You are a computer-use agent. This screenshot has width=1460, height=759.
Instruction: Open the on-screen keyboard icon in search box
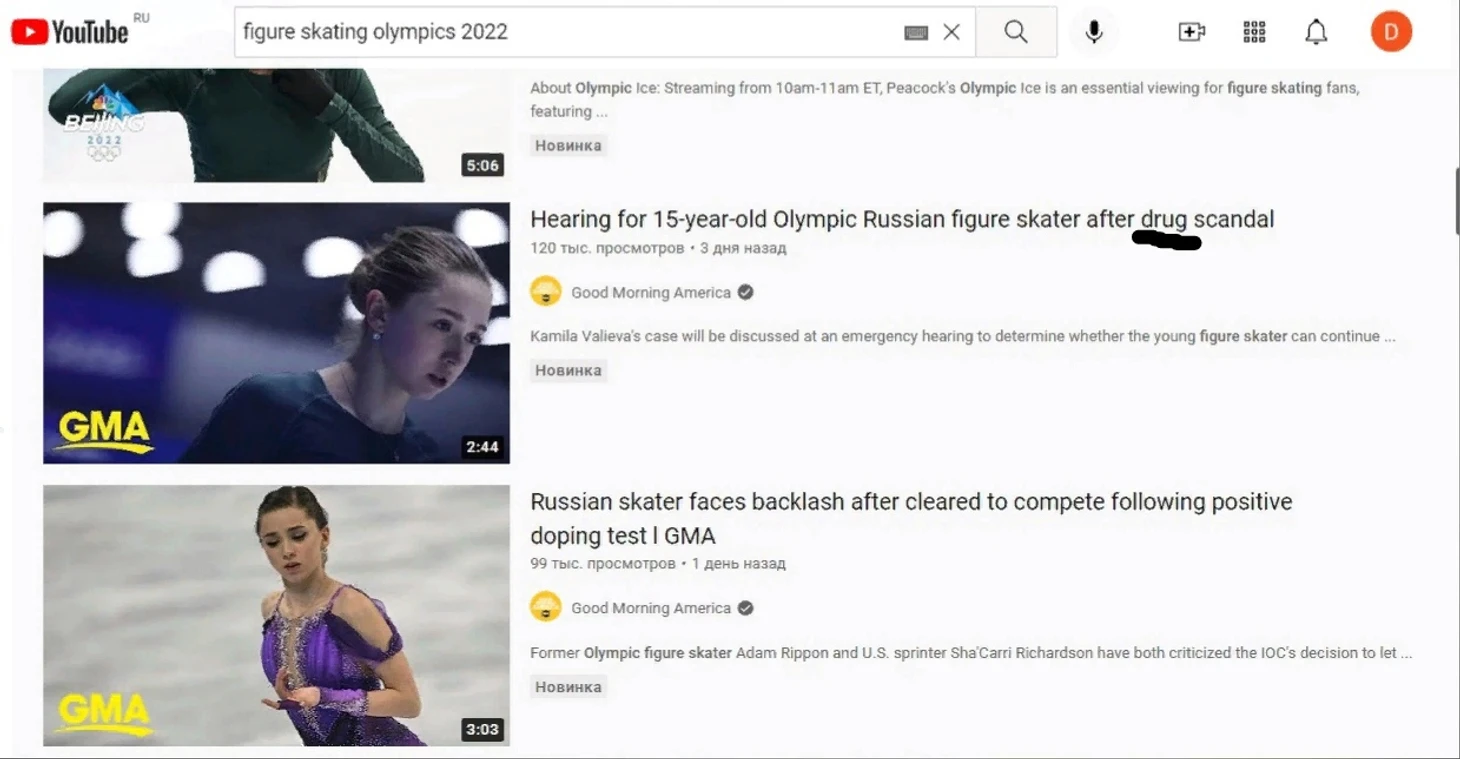[x=915, y=33]
